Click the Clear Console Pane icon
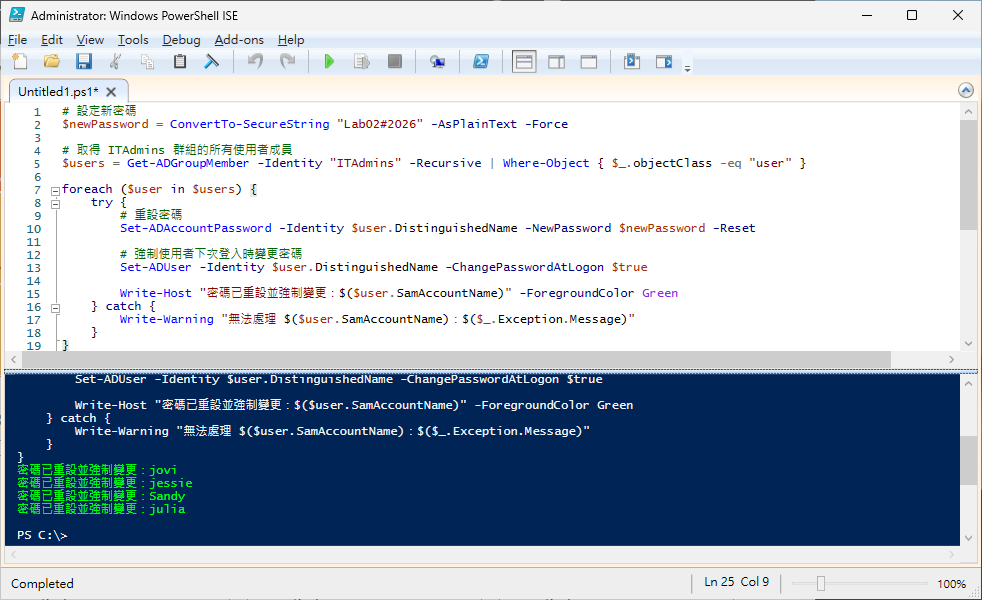Image resolution: width=982 pixels, height=600 pixels. pos(212,62)
